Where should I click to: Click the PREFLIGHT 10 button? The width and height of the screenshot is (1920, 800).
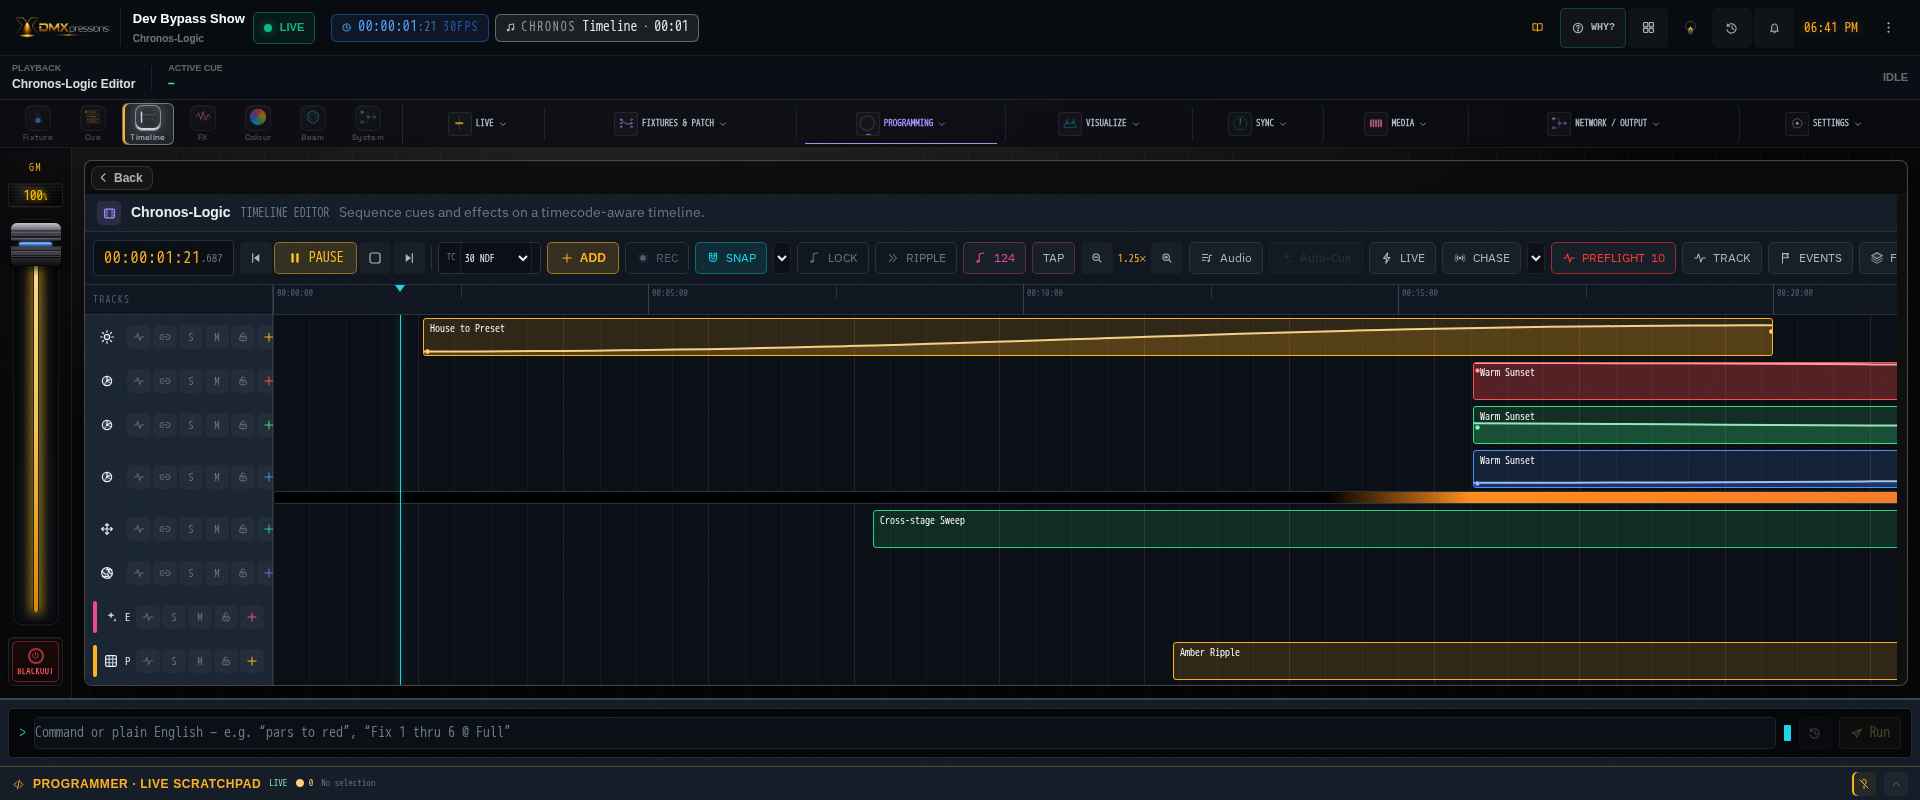tap(1613, 258)
